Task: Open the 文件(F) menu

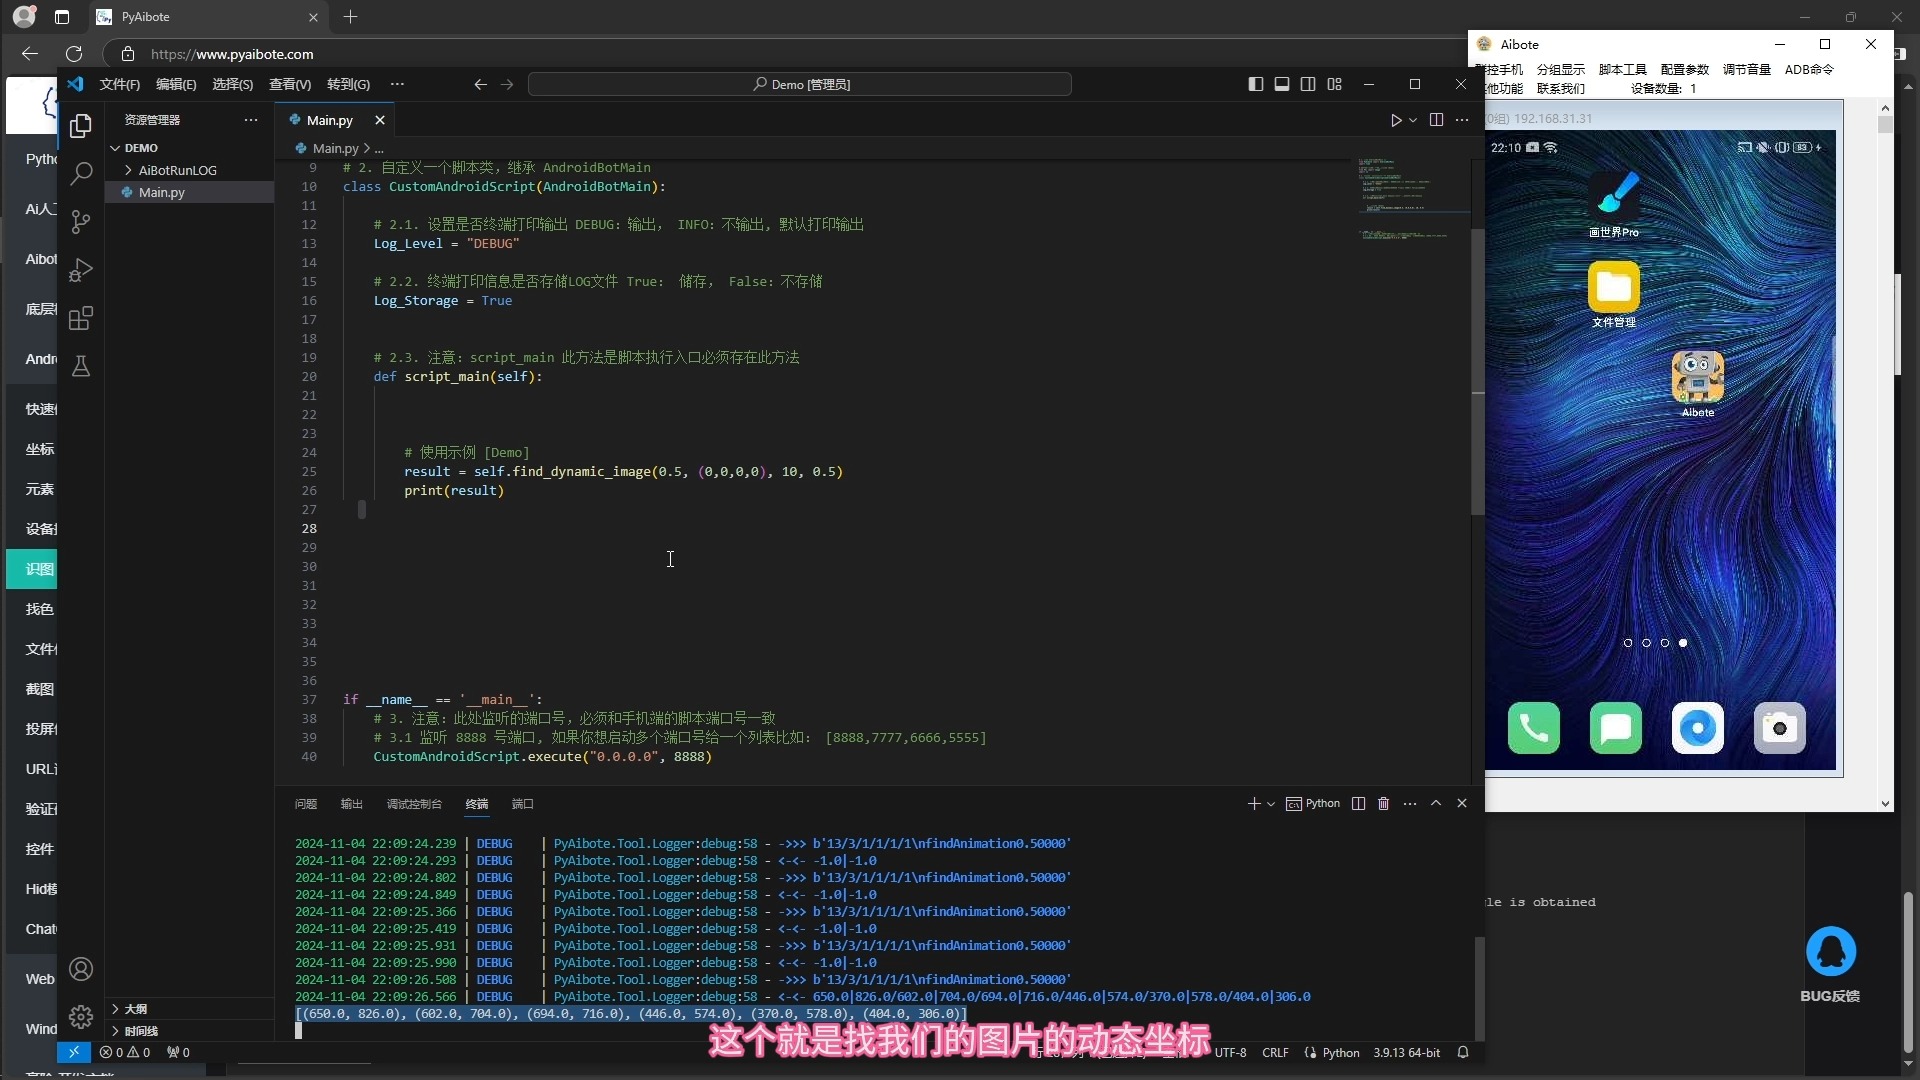Action: (120, 84)
